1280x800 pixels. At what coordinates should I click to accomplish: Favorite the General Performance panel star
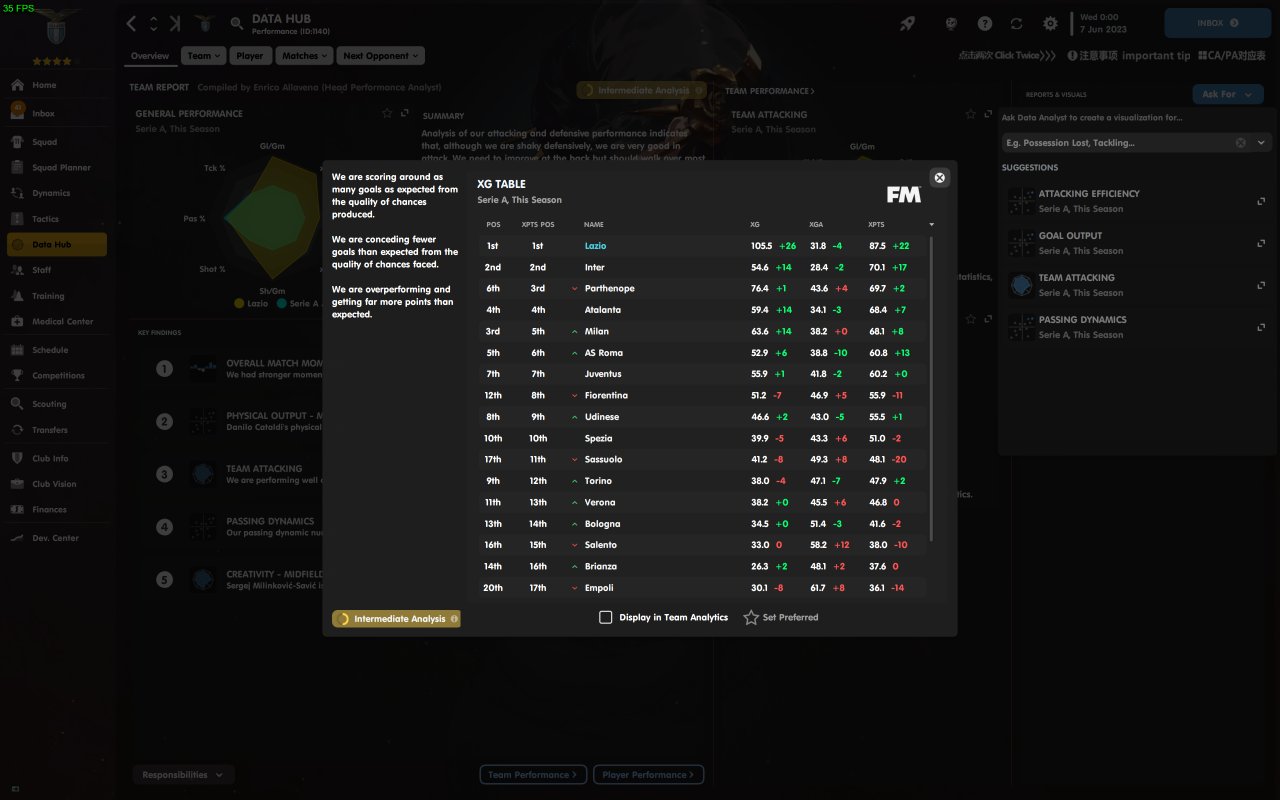click(x=387, y=113)
